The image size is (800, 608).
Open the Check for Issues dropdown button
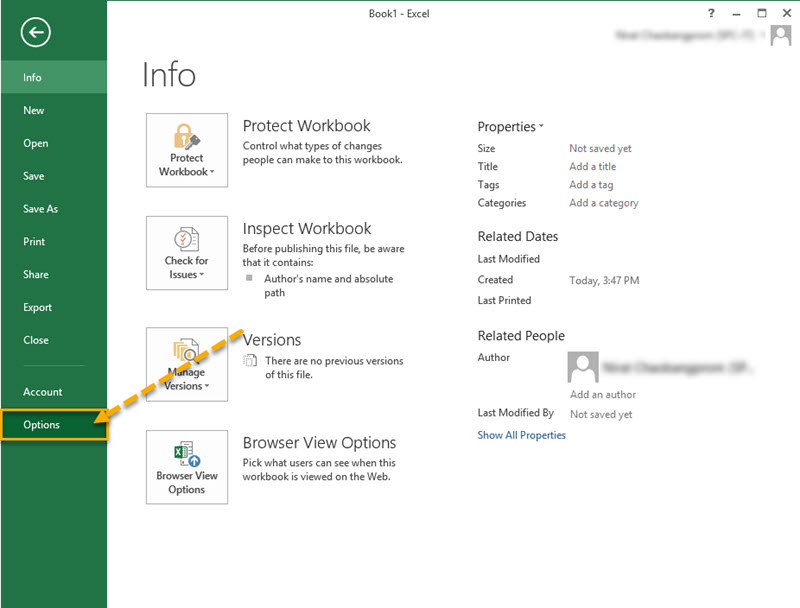pyautogui.click(x=187, y=253)
